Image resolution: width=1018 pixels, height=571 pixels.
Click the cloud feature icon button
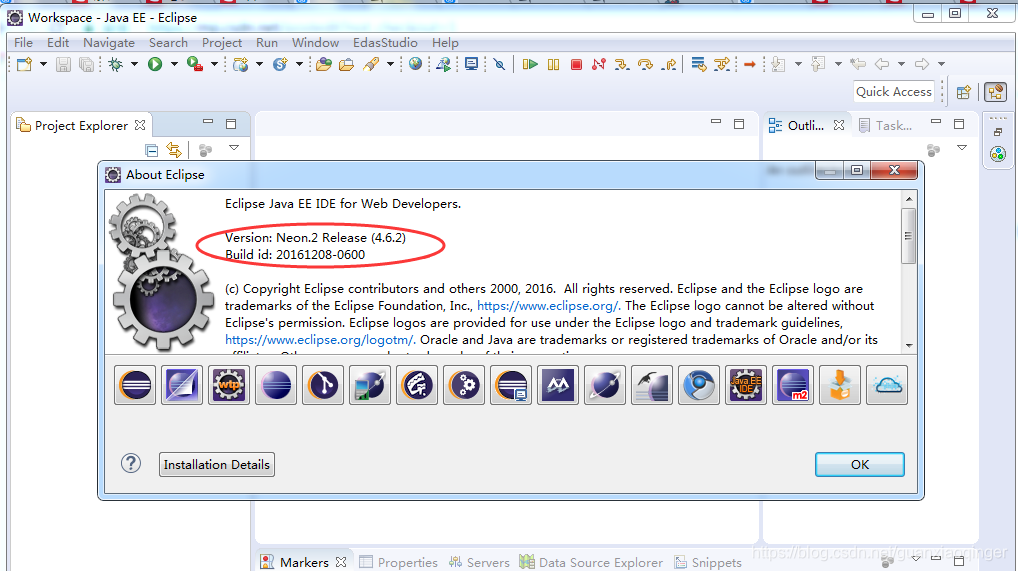[886, 385]
